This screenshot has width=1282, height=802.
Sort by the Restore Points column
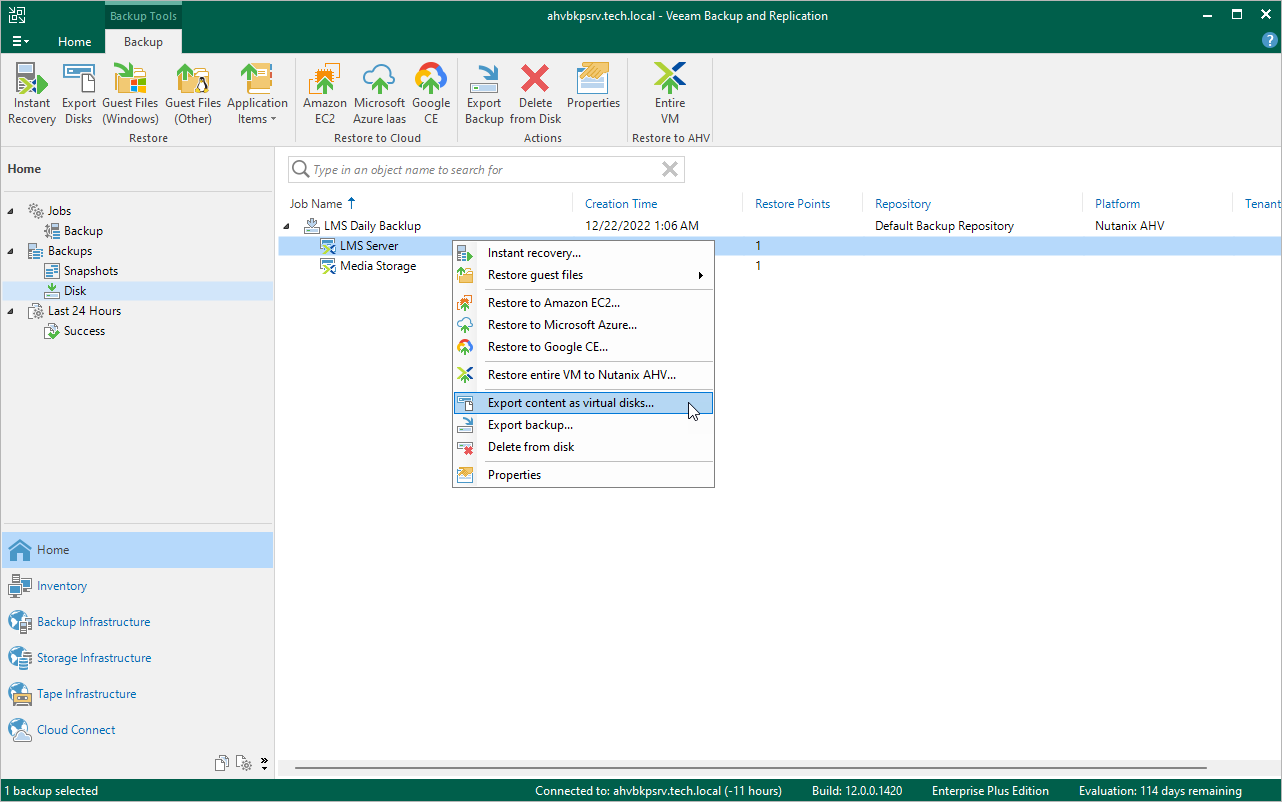(792, 204)
